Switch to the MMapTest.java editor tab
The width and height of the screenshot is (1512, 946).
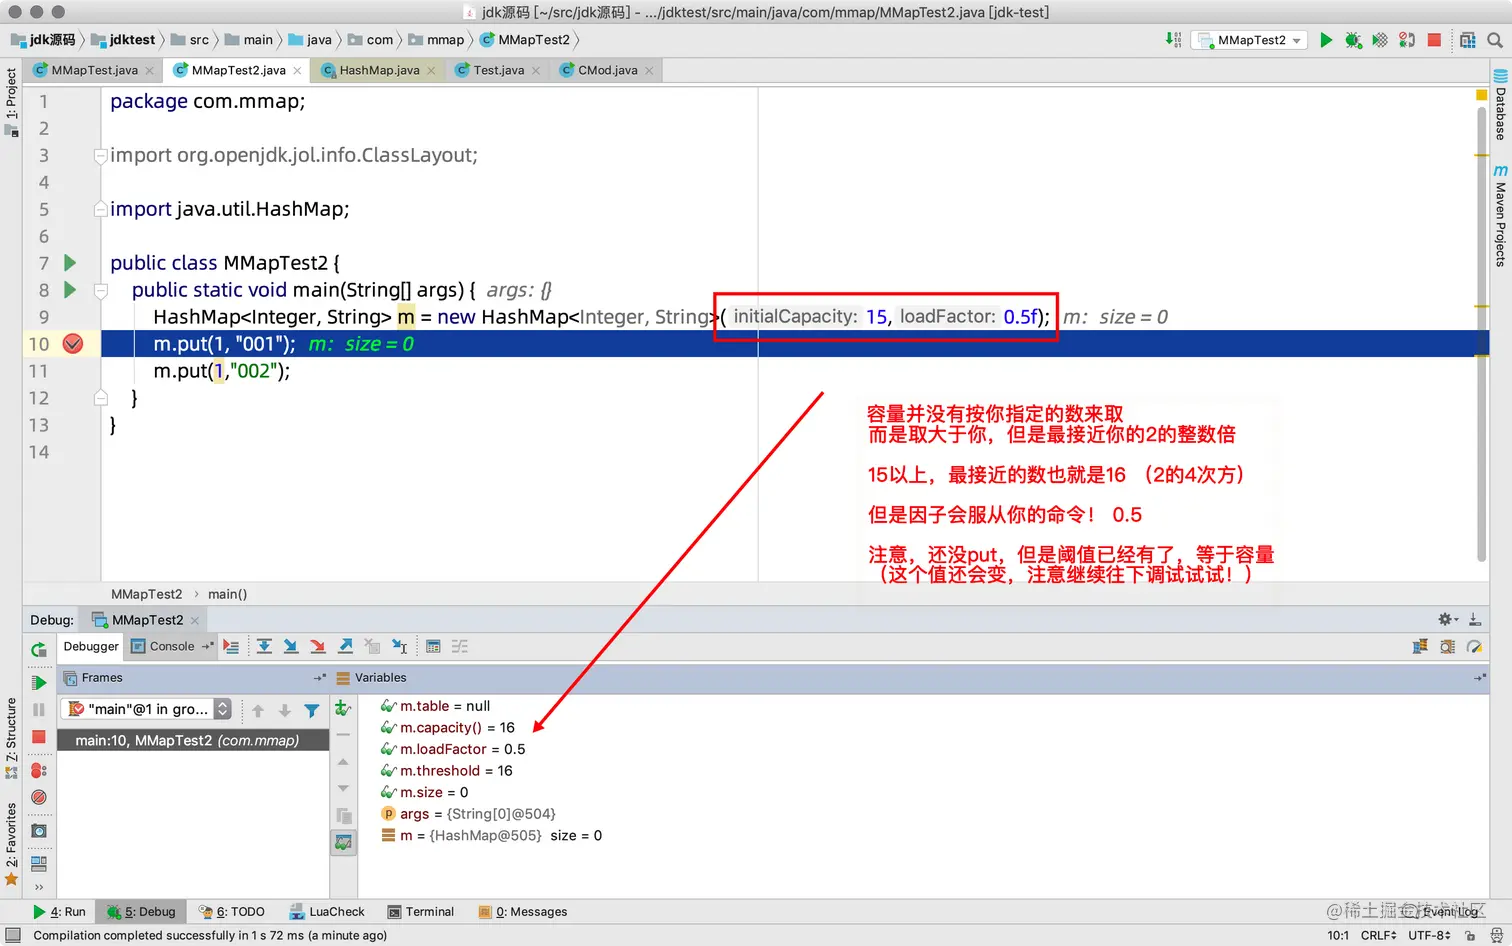click(94, 70)
